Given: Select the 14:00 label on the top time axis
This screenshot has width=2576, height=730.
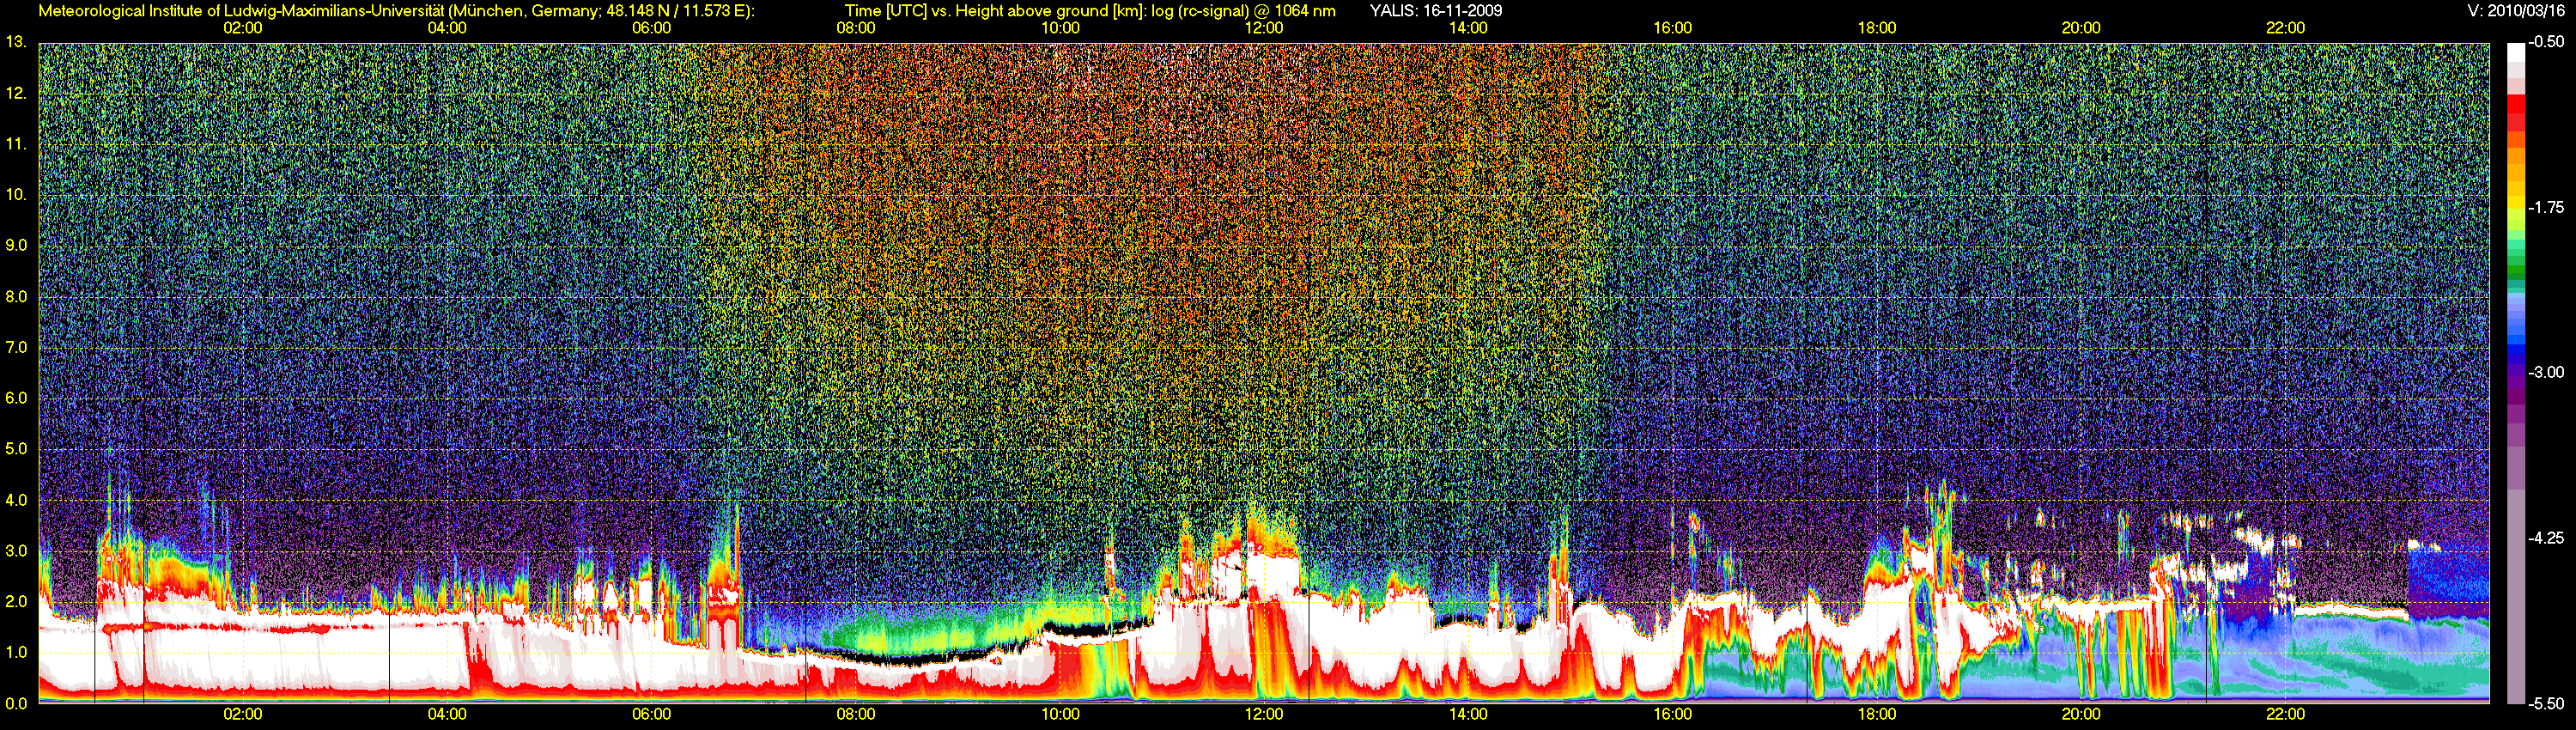Looking at the screenshot, I should pos(1468,28).
